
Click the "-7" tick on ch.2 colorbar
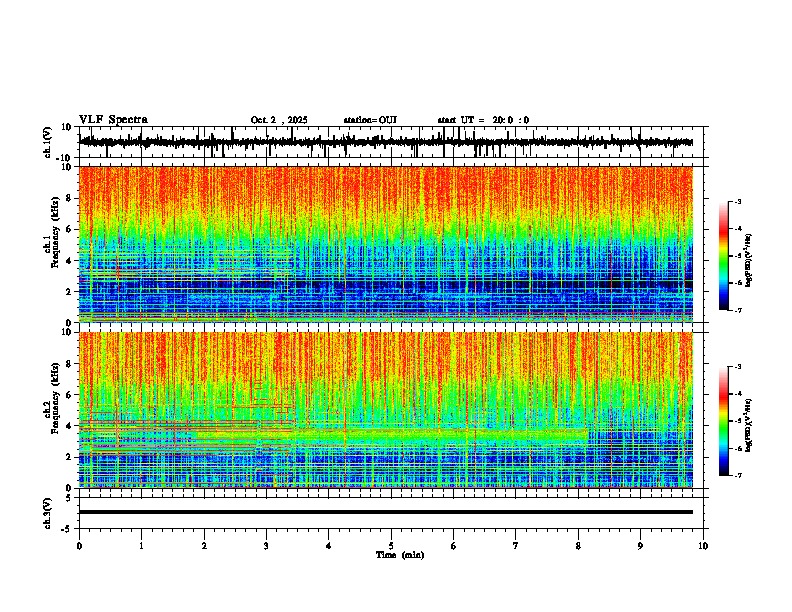pyautogui.click(x=738, y=475)
